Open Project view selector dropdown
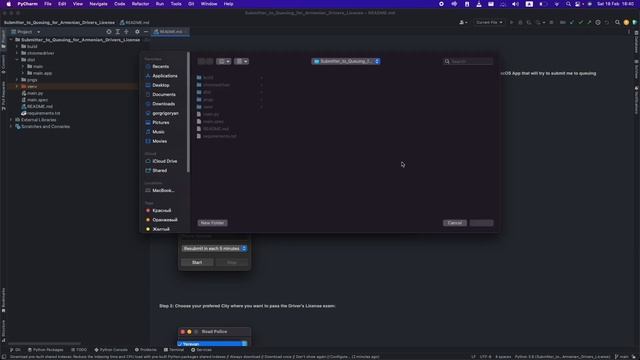The image size is (640, 360). pos(26,32)
